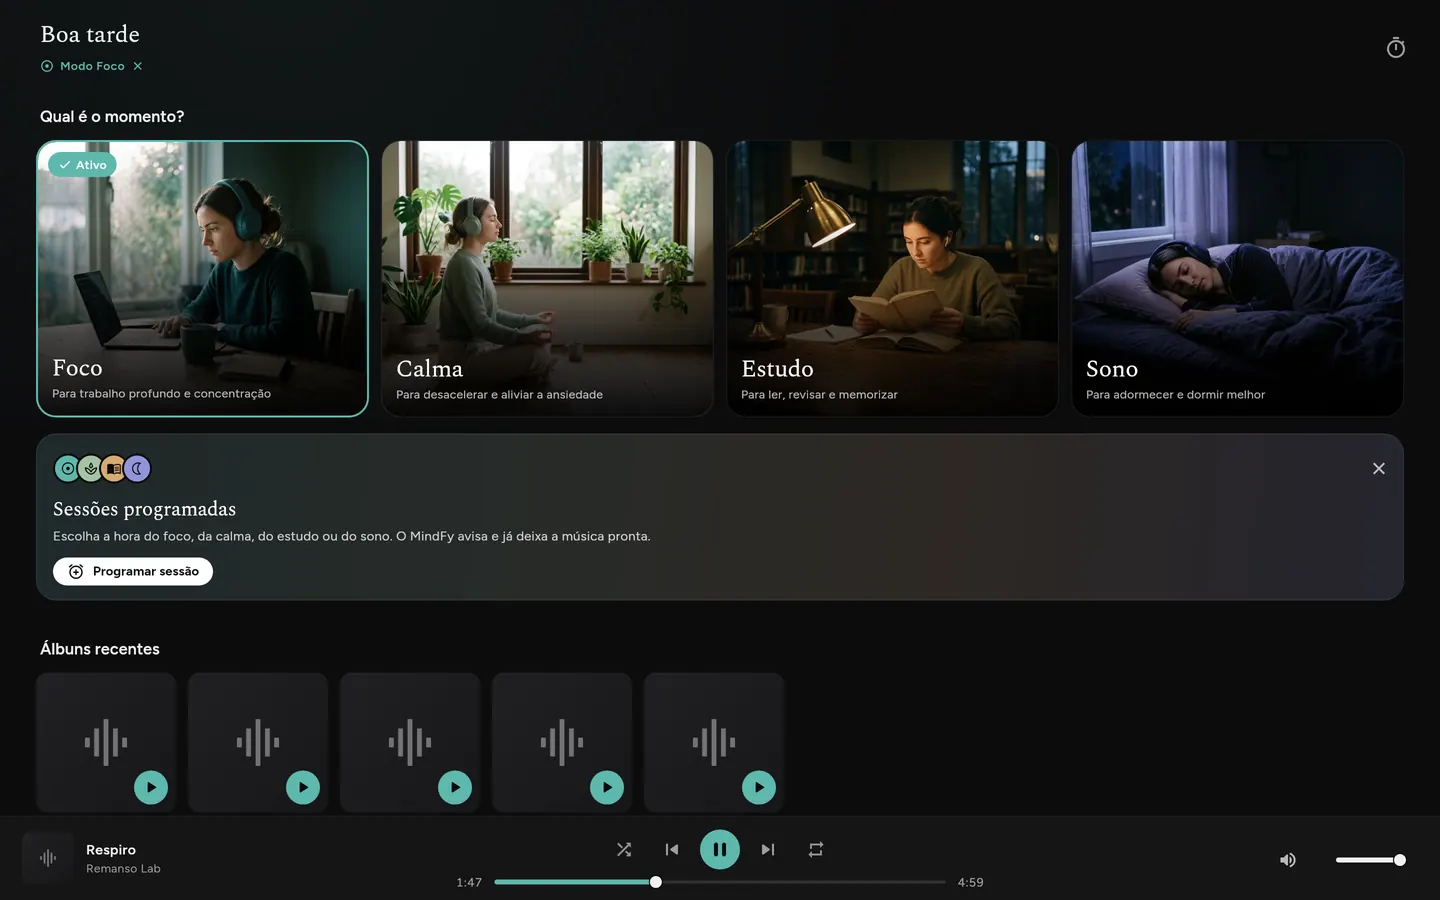Viewport: 1440px width, 900px height.
Task: Click the Respiro track title
Action: coord(111,850)
